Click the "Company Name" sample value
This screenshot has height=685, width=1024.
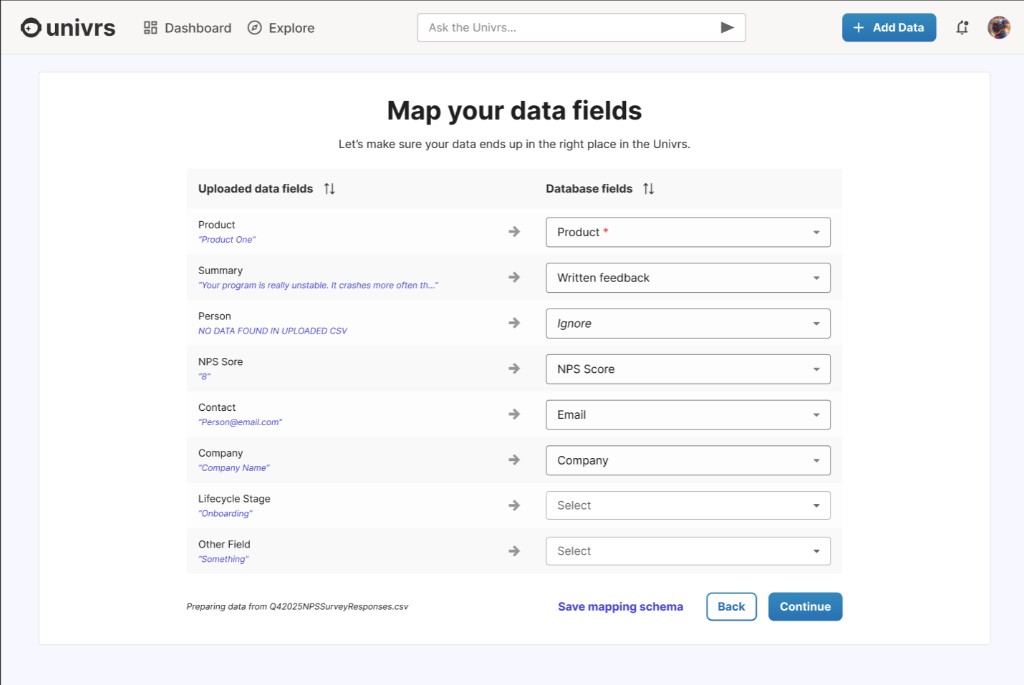tap(234, 468)
